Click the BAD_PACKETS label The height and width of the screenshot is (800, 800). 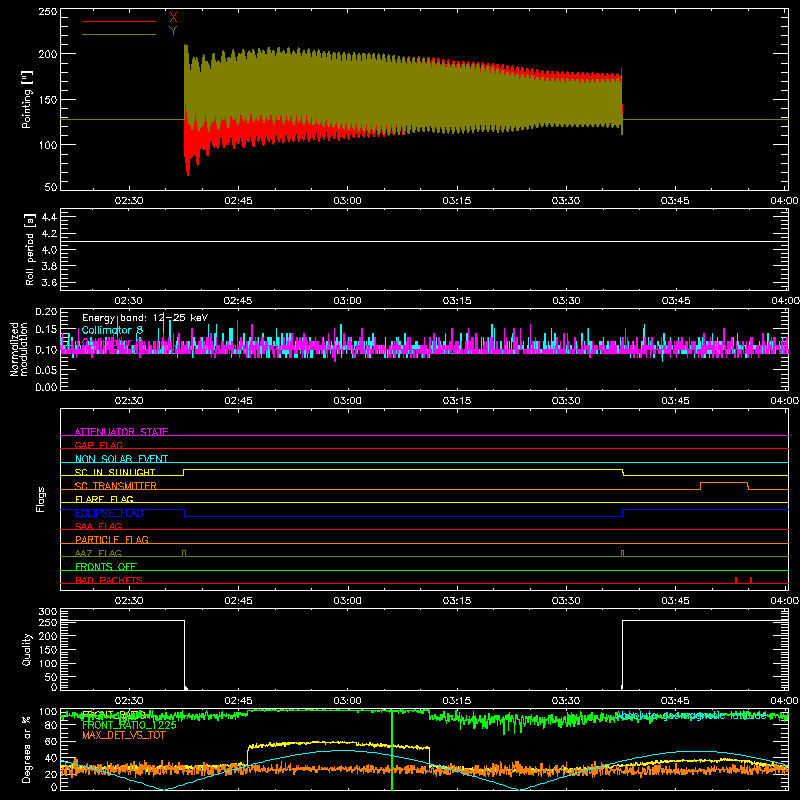tap(109, 580)
